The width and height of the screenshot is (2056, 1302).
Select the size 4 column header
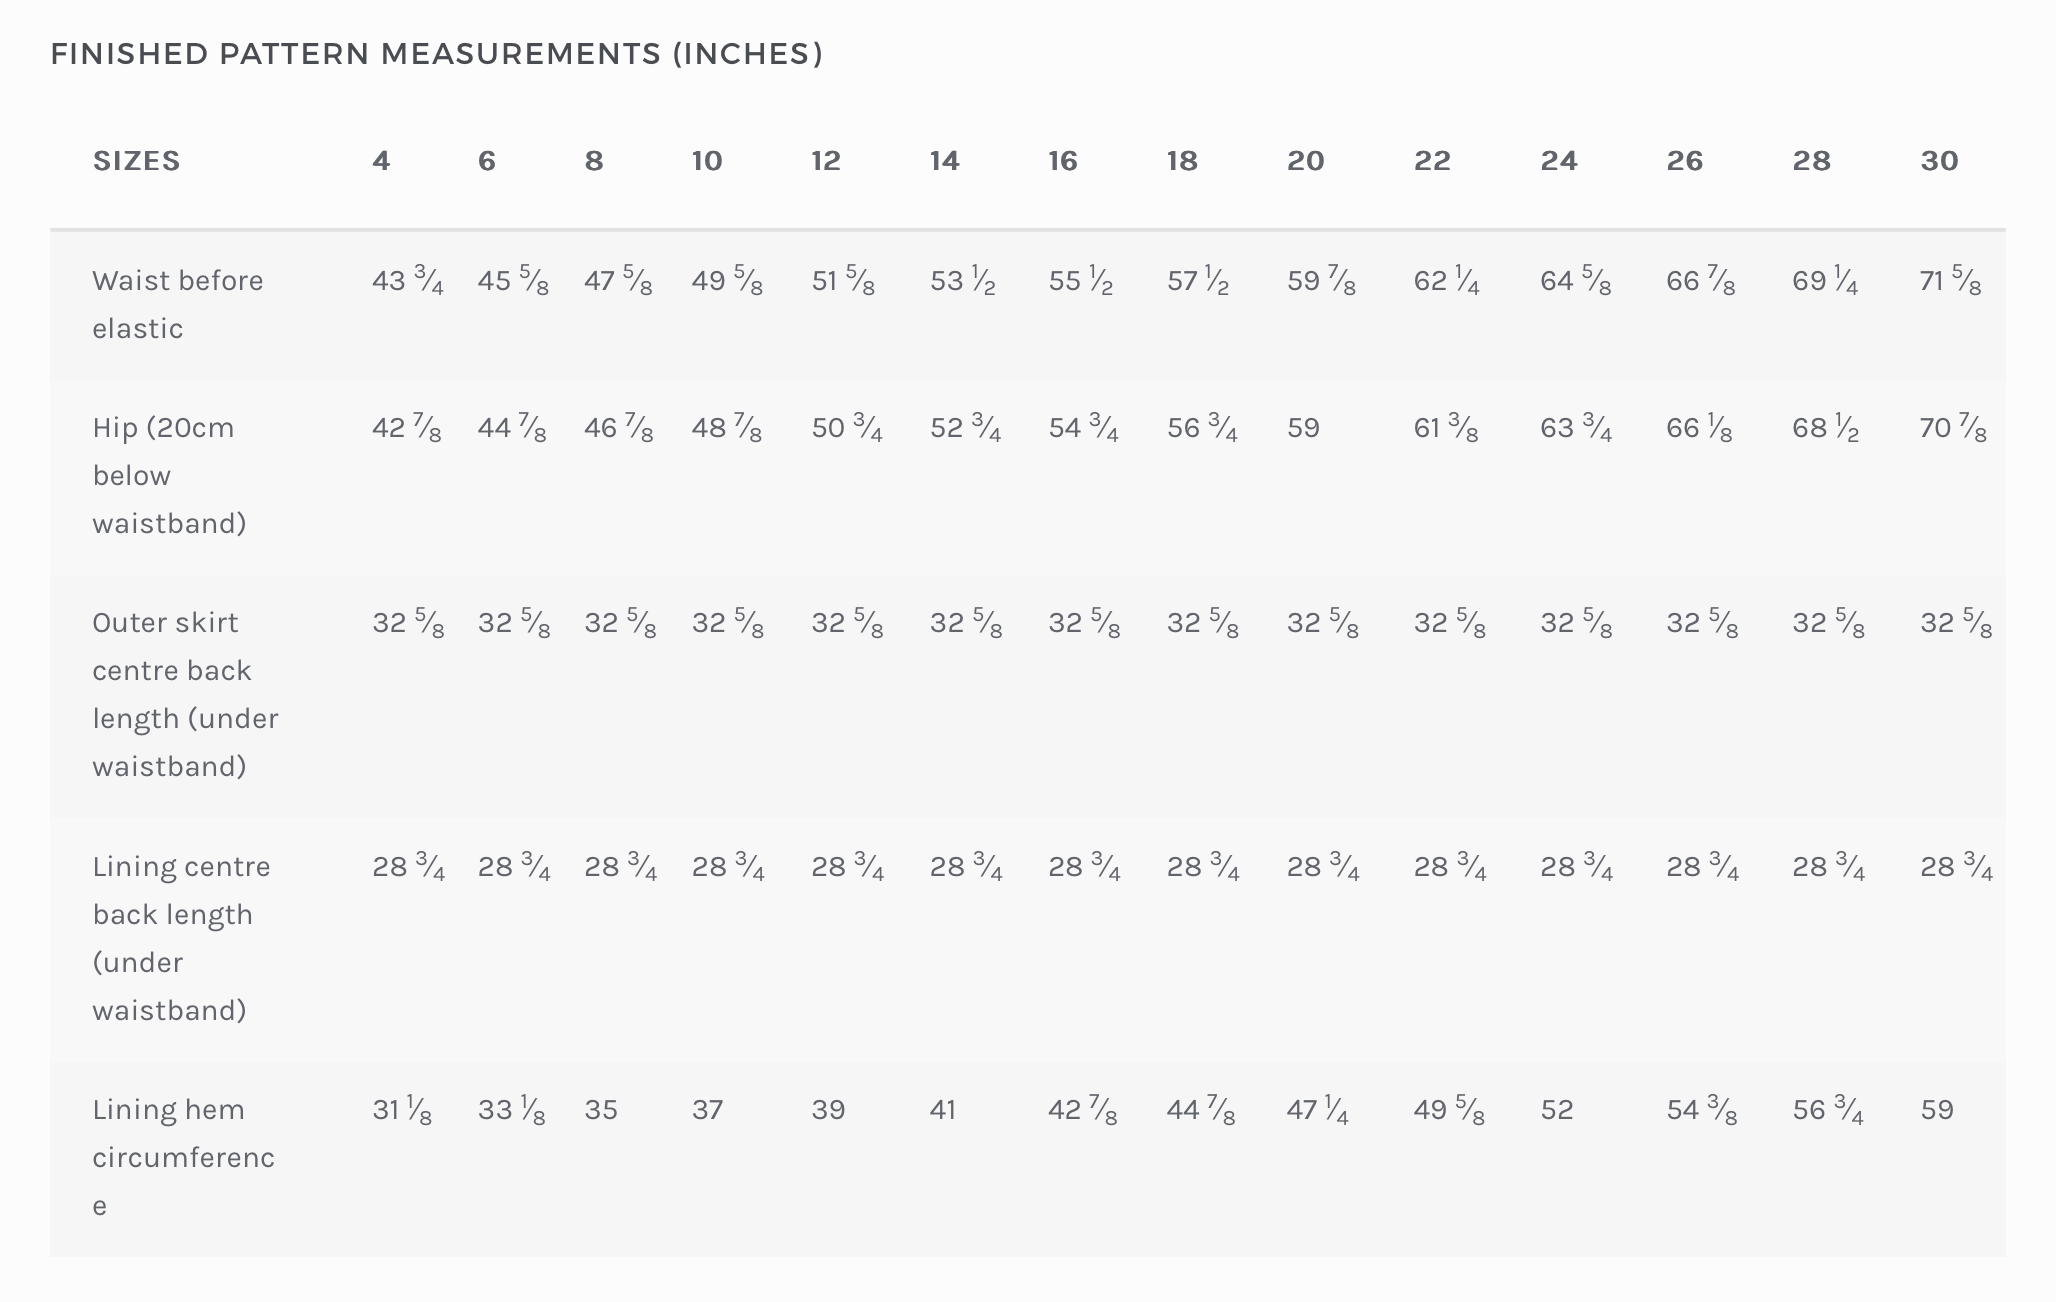381,161
